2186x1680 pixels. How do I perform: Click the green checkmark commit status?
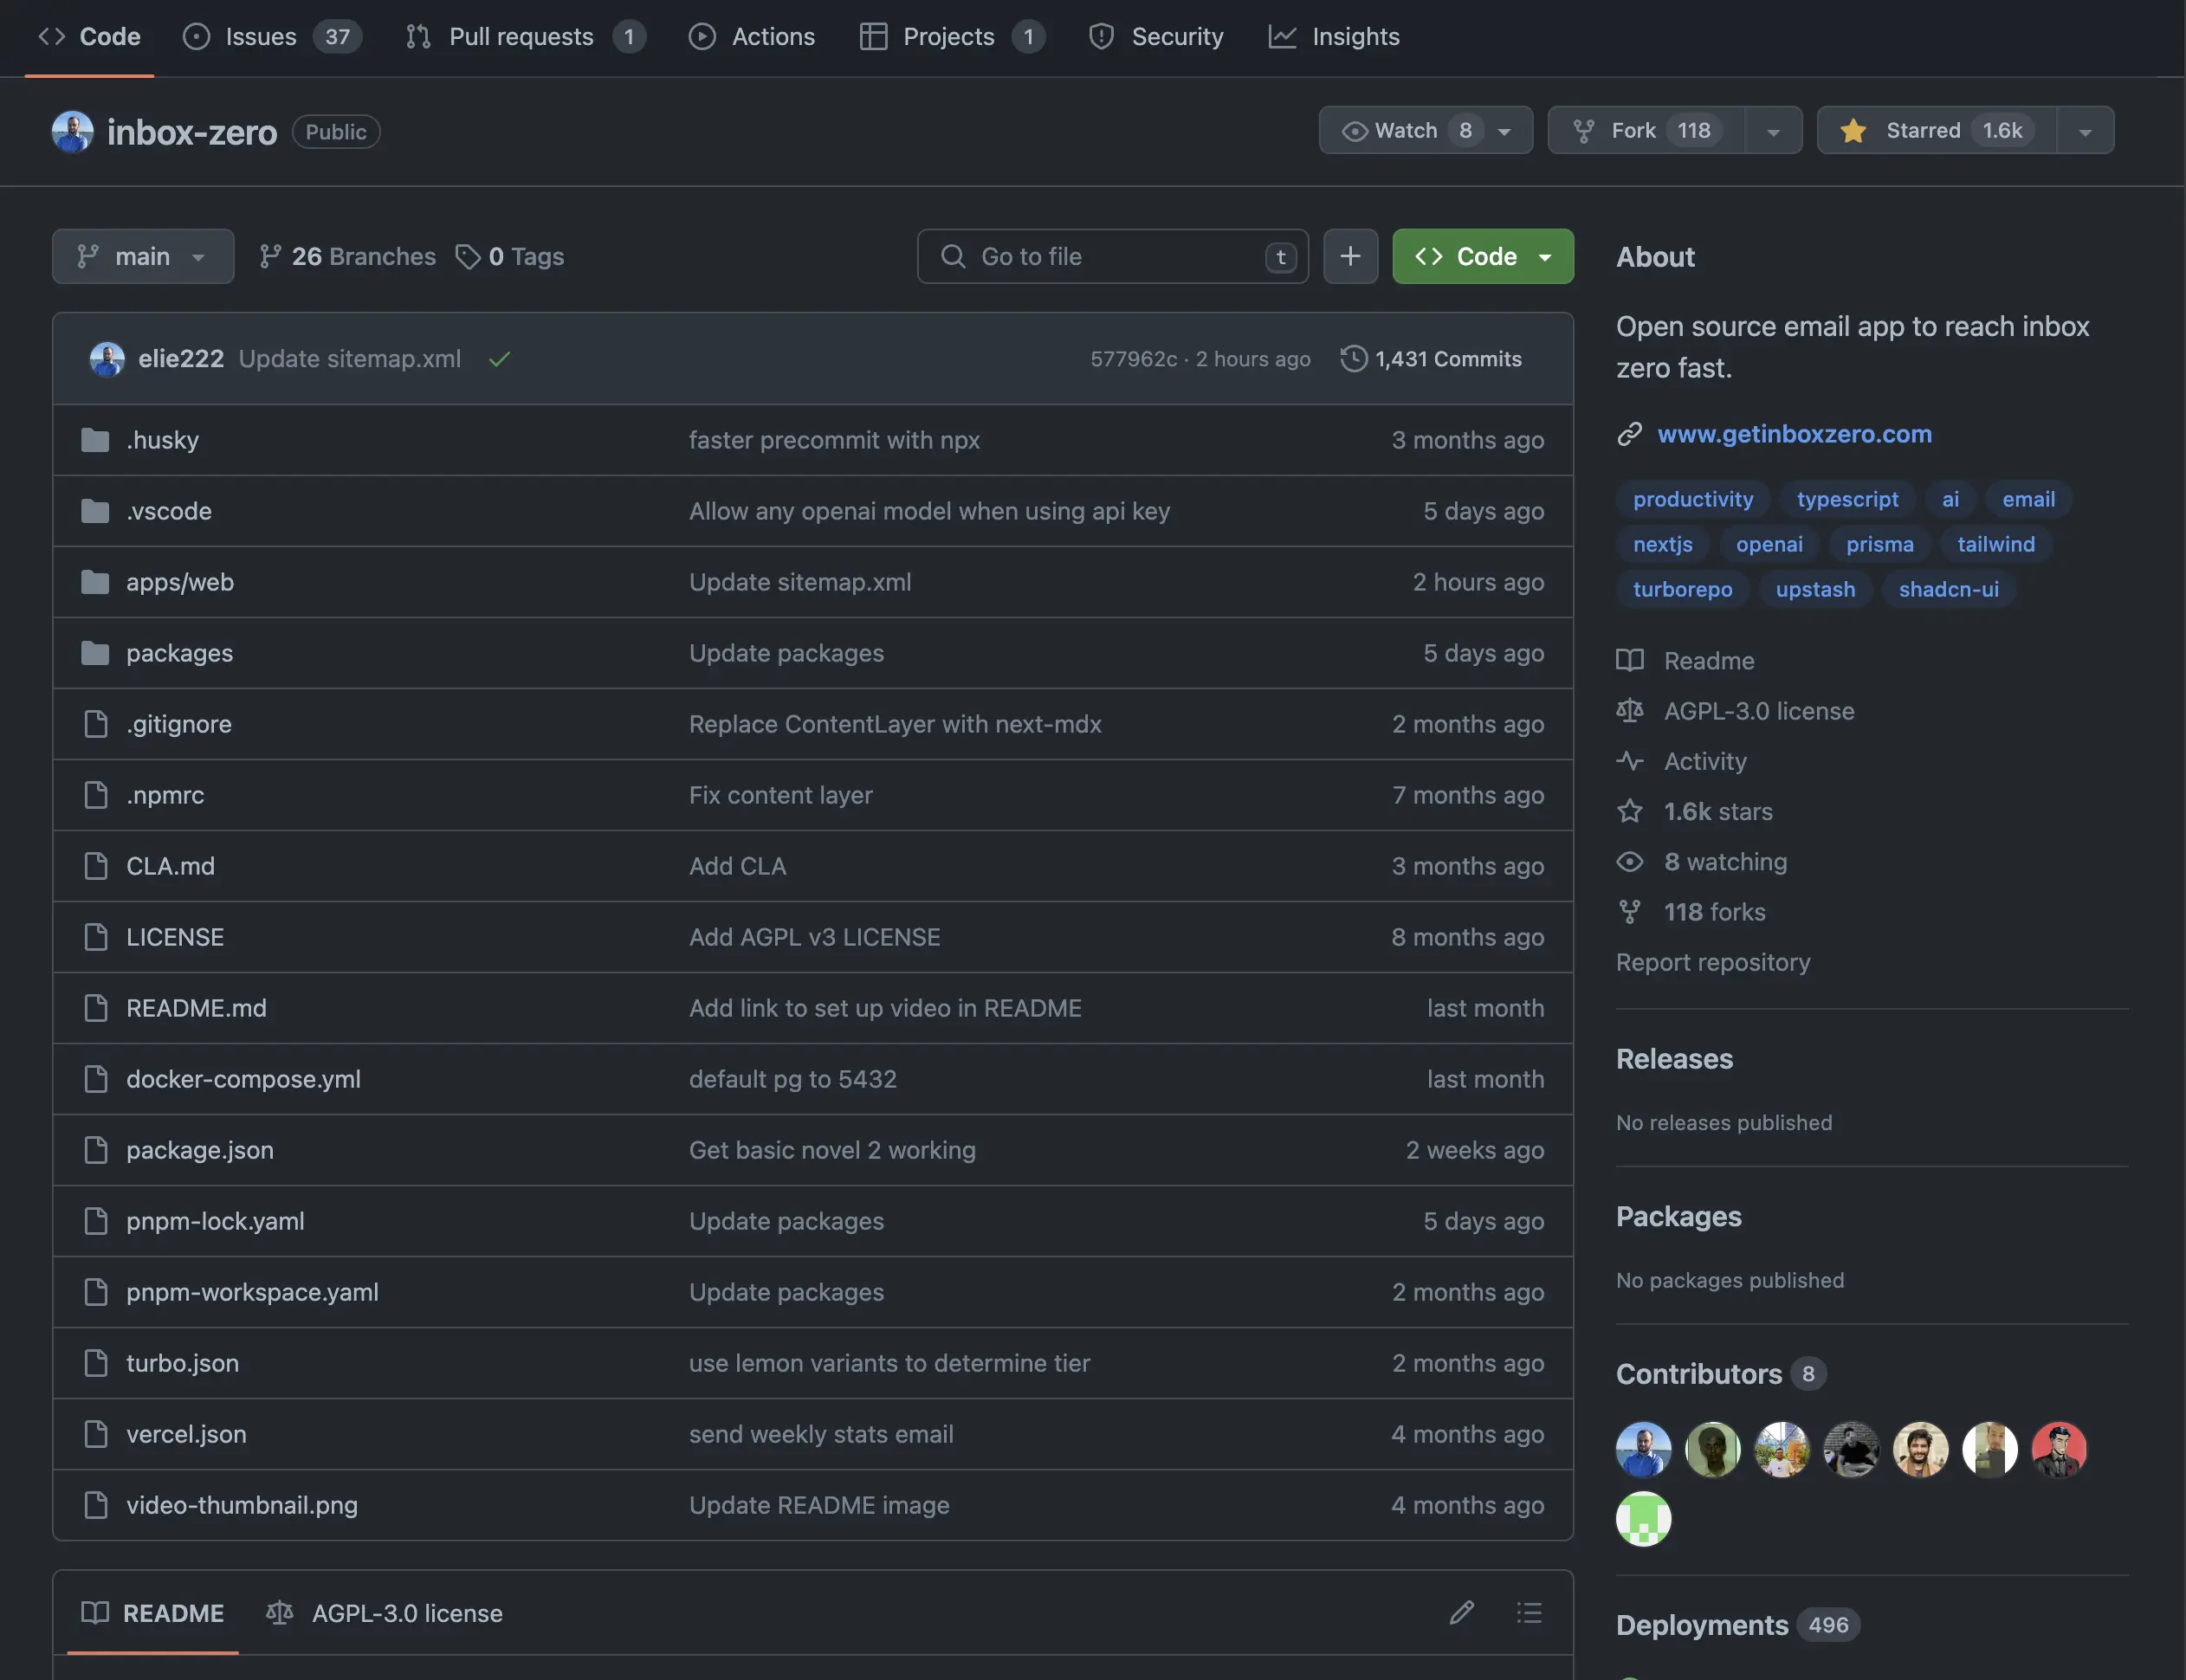[499, 359]
